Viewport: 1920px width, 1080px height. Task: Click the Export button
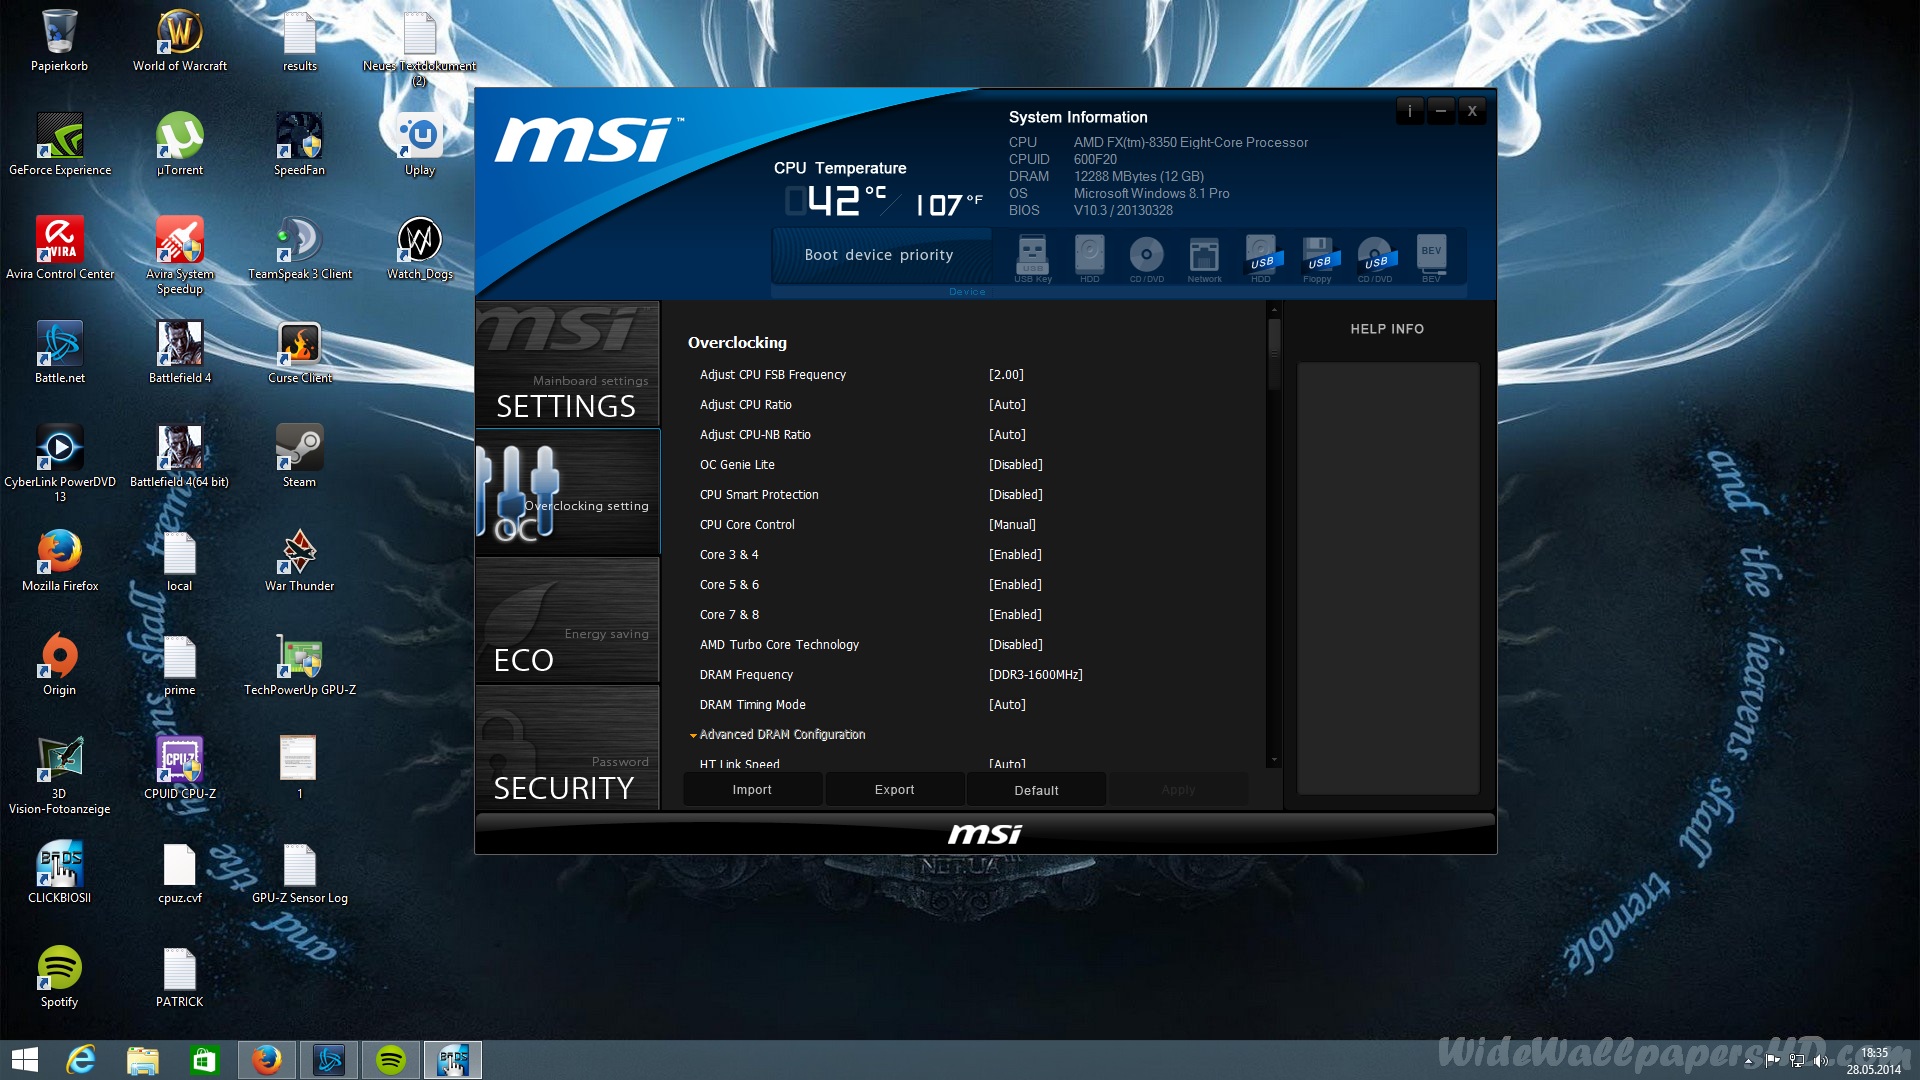[x=894, y=790]
